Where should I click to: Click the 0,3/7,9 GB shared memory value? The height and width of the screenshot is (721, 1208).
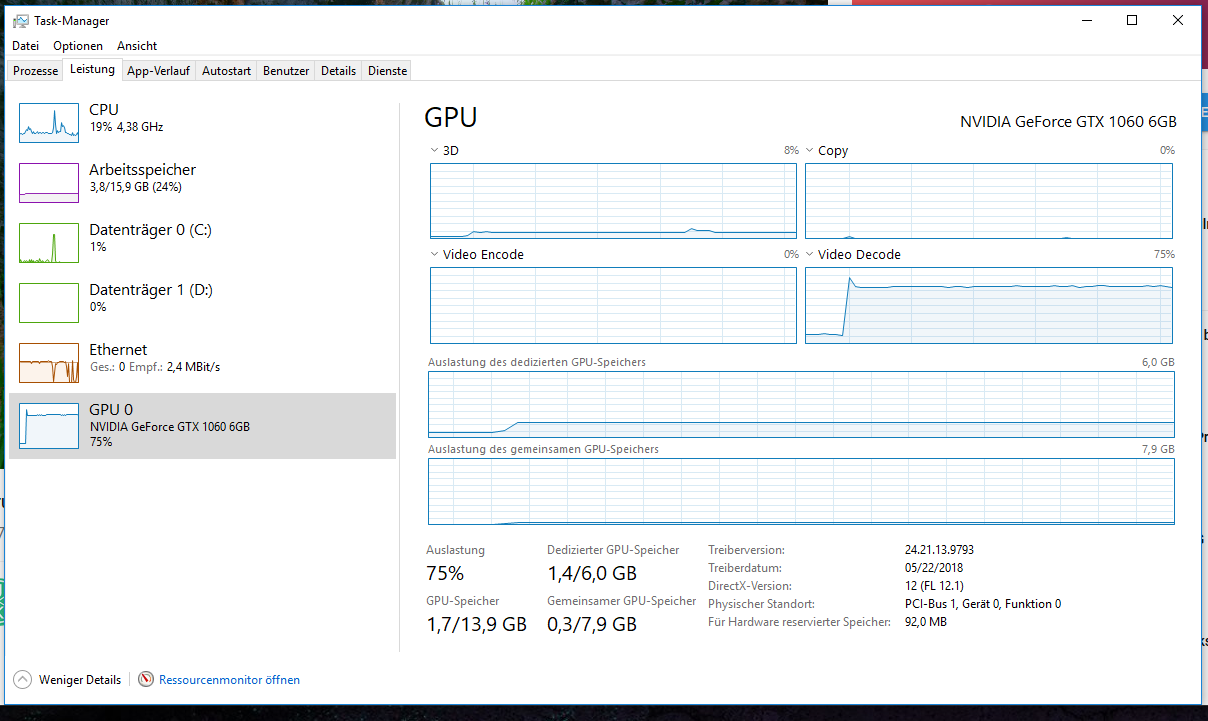(x=592, y=625)
